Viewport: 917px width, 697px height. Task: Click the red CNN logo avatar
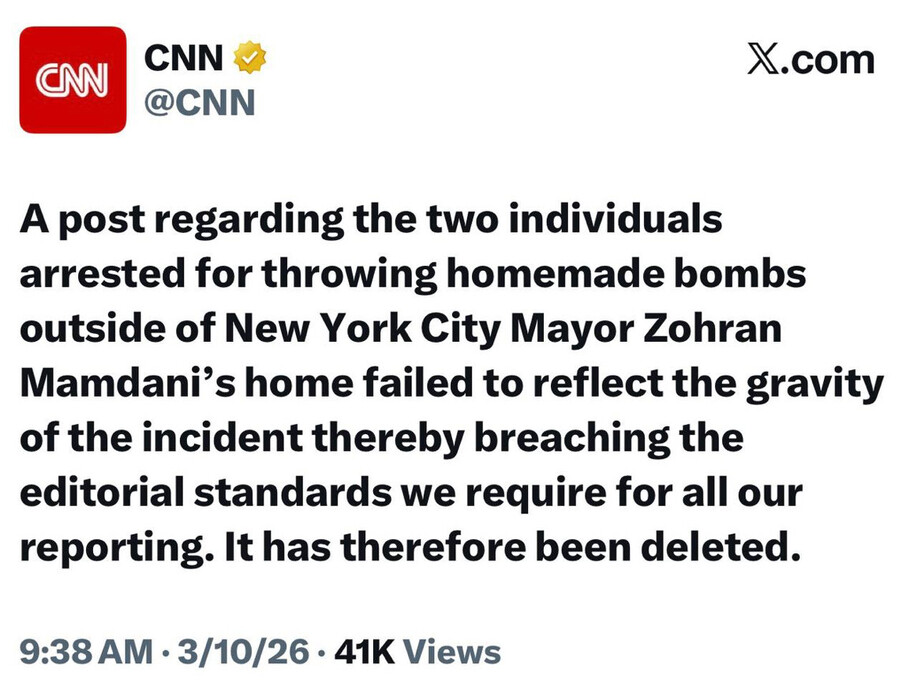[73, 80]
